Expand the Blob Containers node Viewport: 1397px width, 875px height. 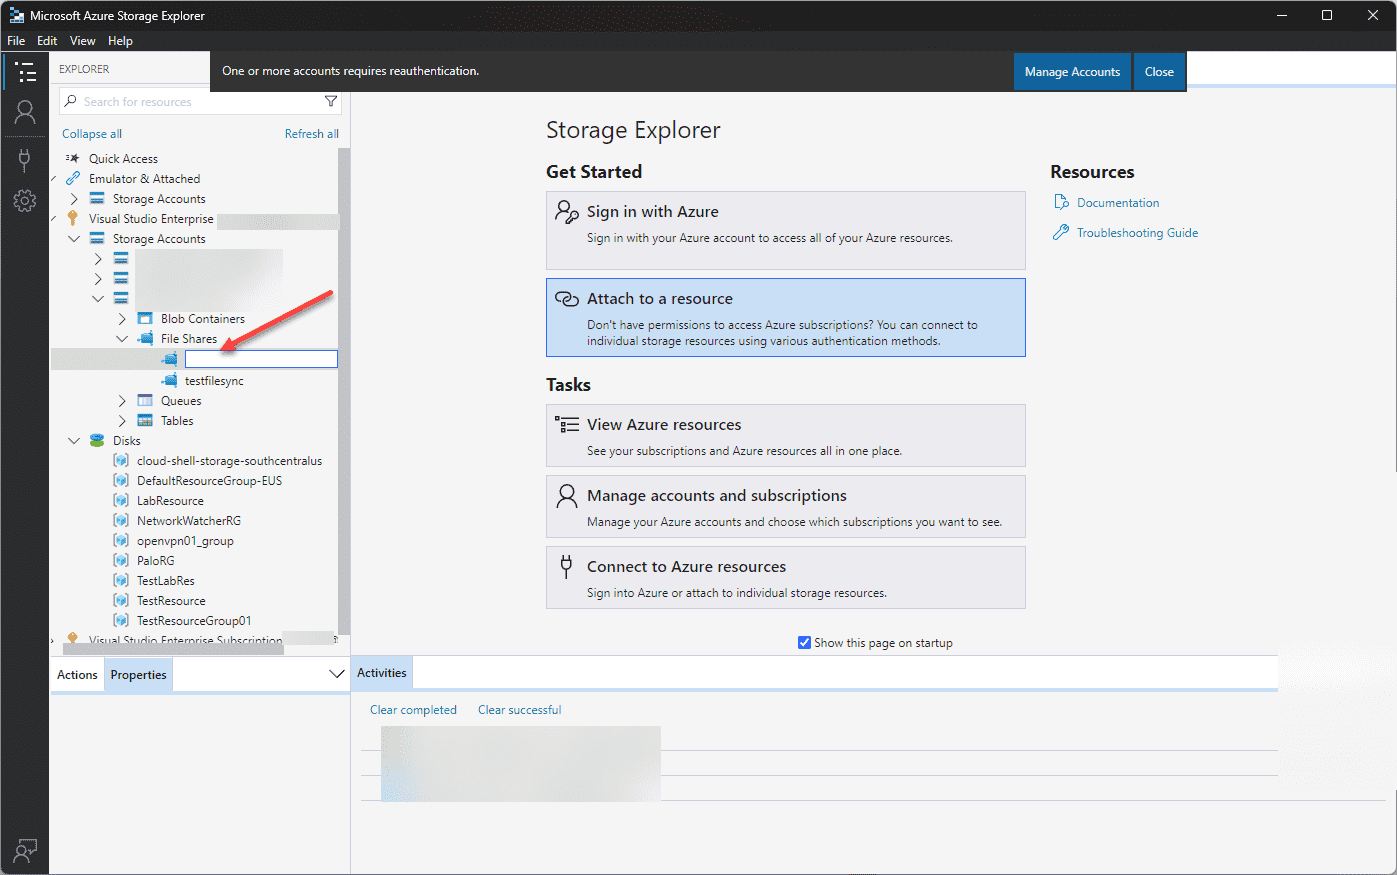pyautogui.click(x=122, y=318)
